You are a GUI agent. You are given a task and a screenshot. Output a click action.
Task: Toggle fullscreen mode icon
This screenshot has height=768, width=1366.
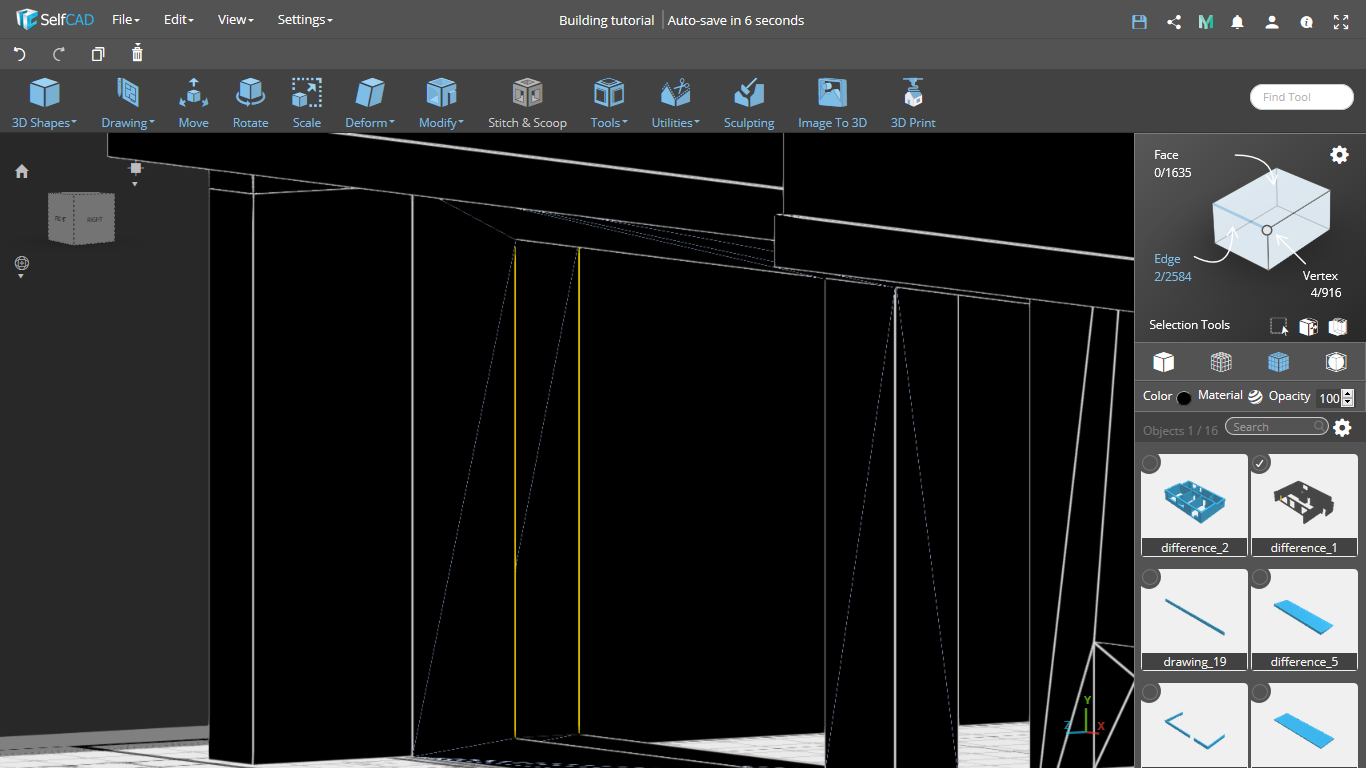[x=1340, y=21]
